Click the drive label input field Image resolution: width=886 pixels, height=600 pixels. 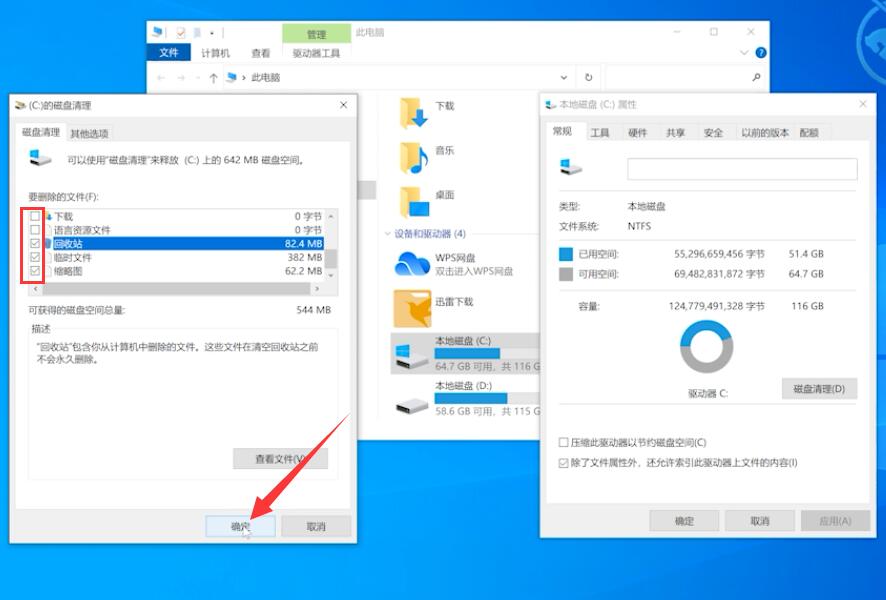(742, 169)
